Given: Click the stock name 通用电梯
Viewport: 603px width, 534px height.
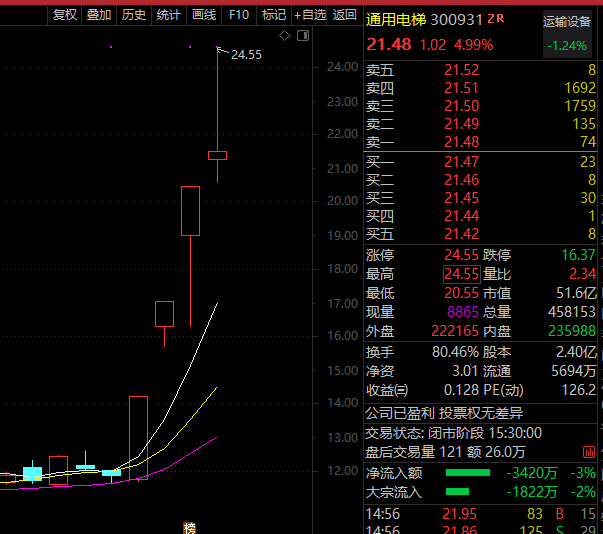Looking at the screenshot, I should 396,20.
